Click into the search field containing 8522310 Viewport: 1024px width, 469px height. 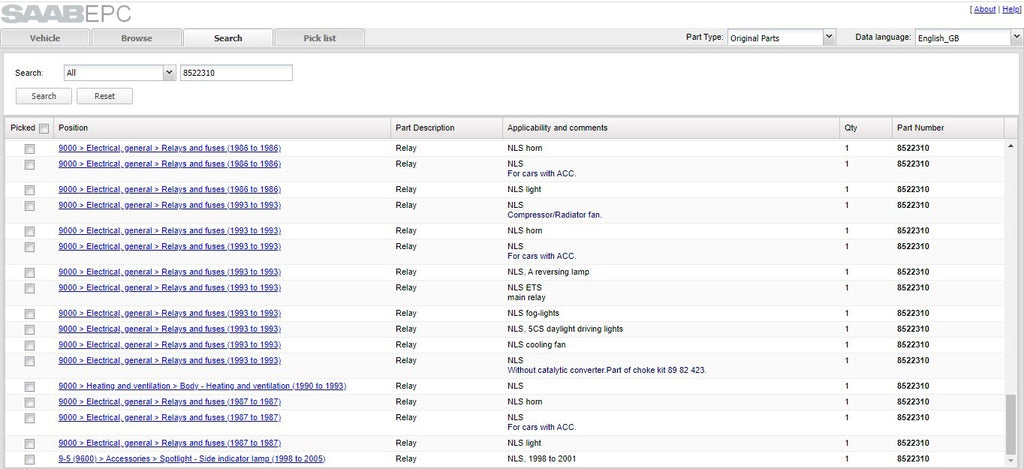[236, 73]
